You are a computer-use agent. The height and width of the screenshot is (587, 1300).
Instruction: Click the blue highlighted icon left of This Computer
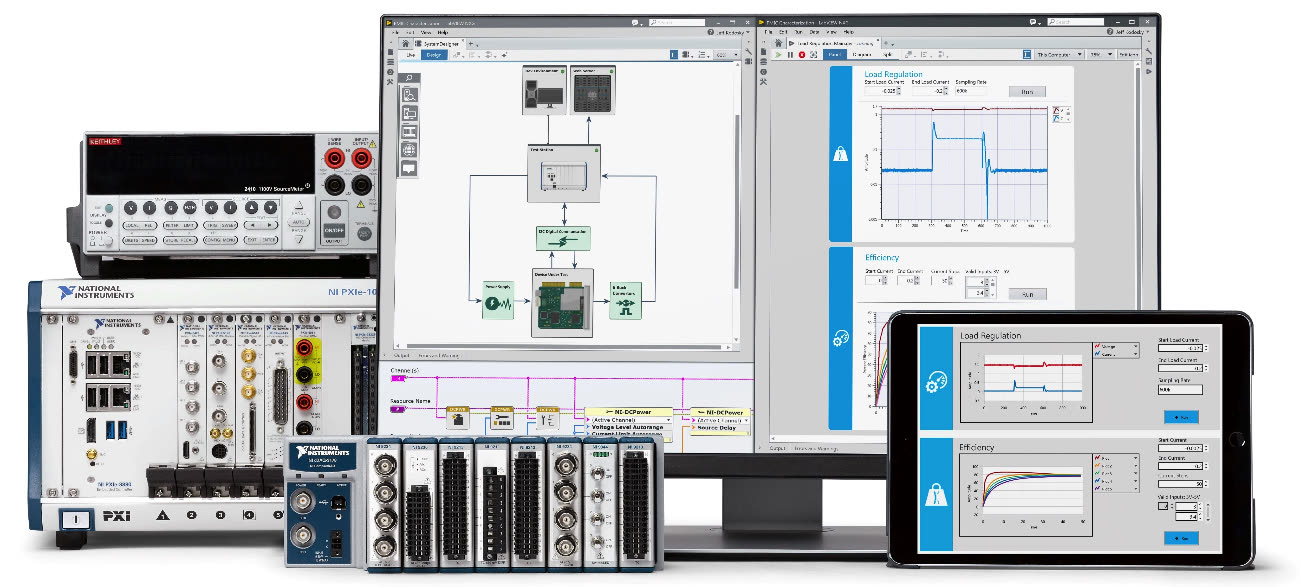[x=1025, y=54]
